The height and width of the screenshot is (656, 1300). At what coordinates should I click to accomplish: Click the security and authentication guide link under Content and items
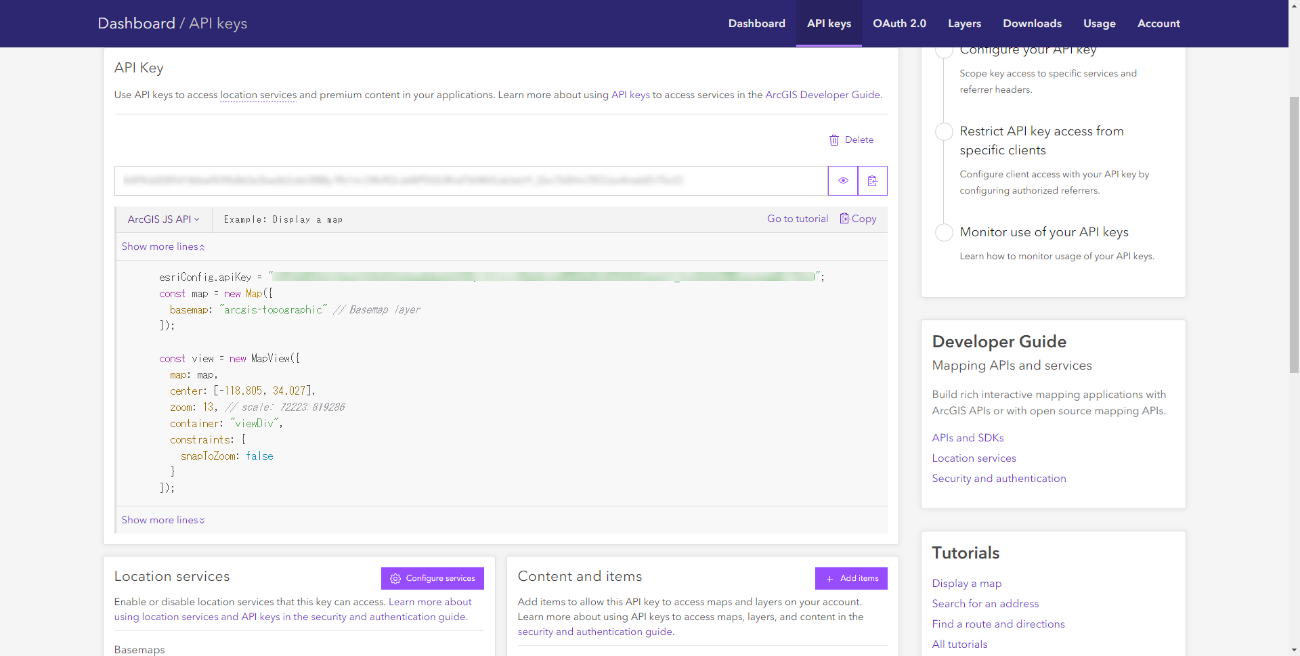[x=595, y=632]
